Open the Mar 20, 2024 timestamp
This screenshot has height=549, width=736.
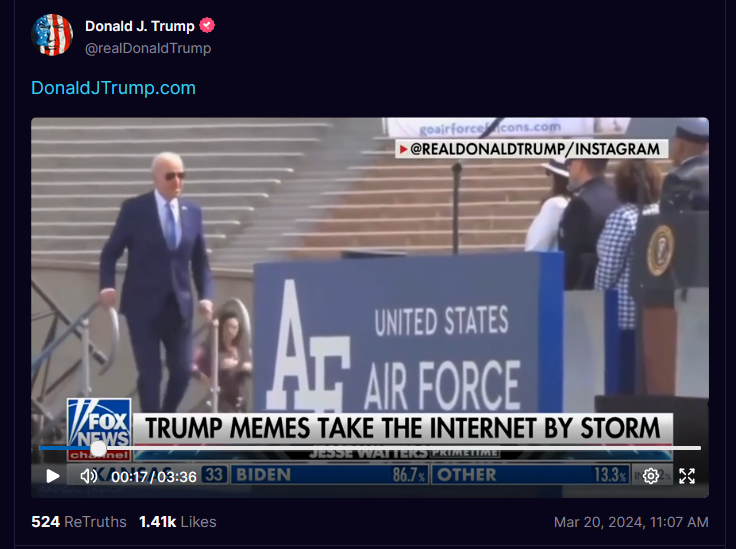click(631, 522)
